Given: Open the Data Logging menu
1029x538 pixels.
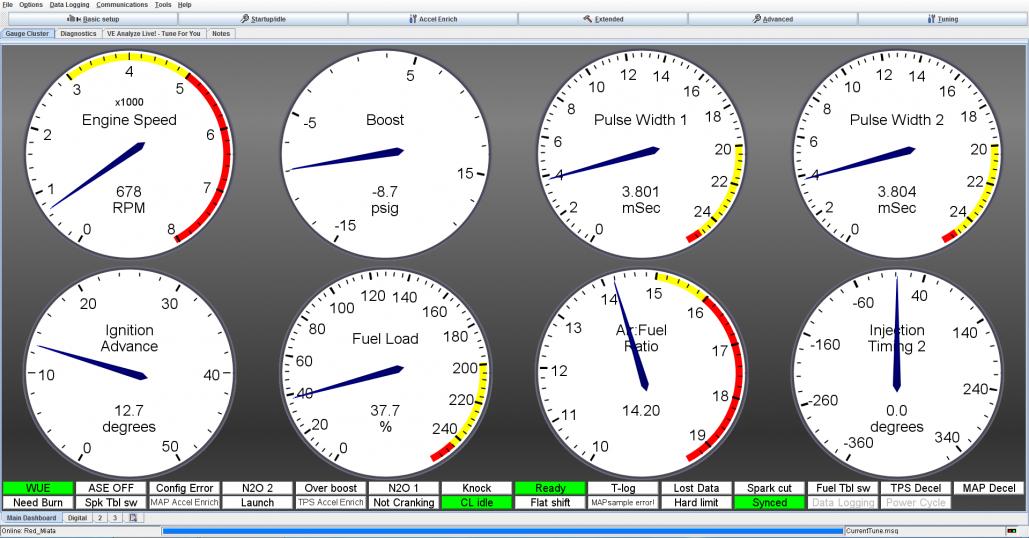Looking at the screenshot, I should 70,5.
